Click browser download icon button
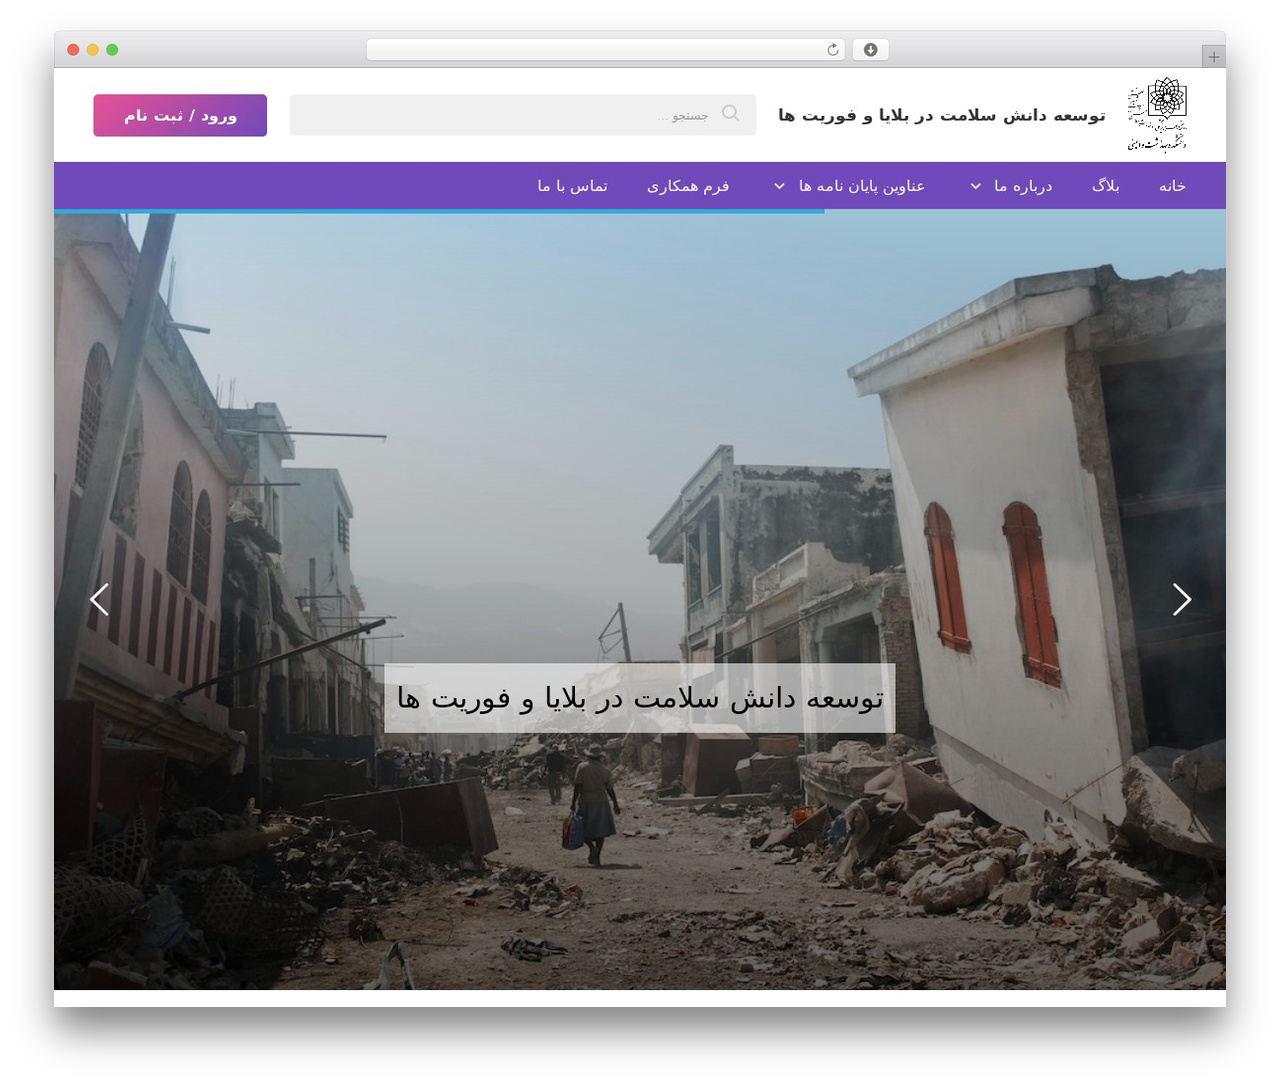The image size is (1280, 1084). coord(871,50)
